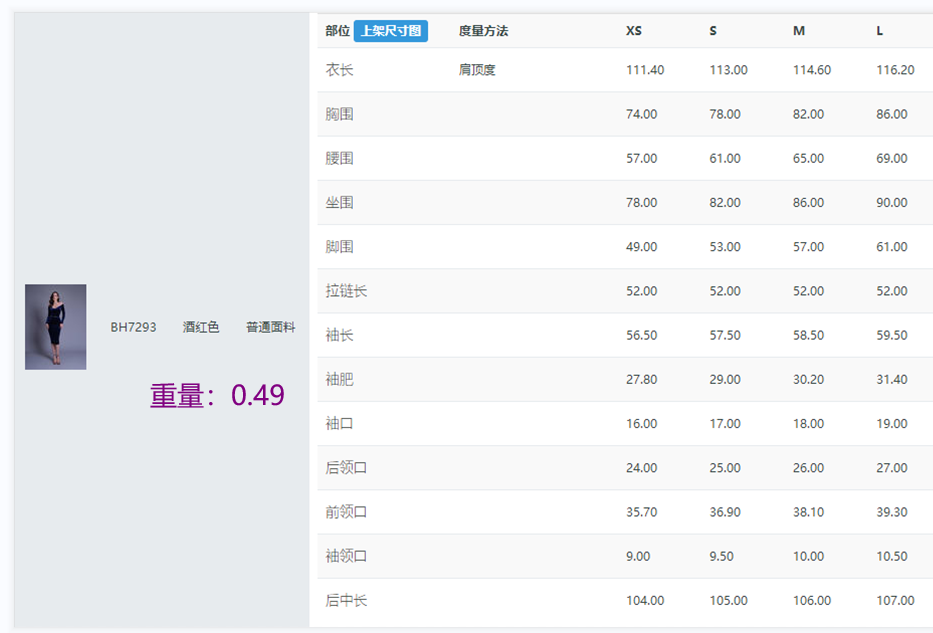
Task: Open the dress product thumbnail
Action: click(x=55, y=327)
